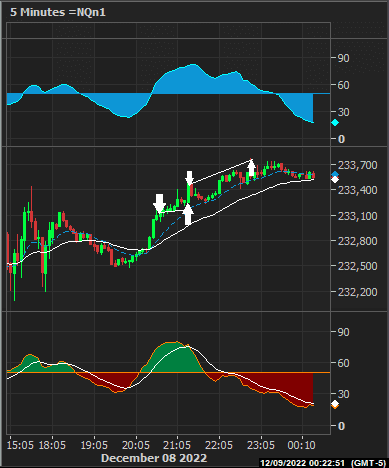Click the 232,500 price axis label
This screenshot has width=389, height=468.
tap(358, 266)
